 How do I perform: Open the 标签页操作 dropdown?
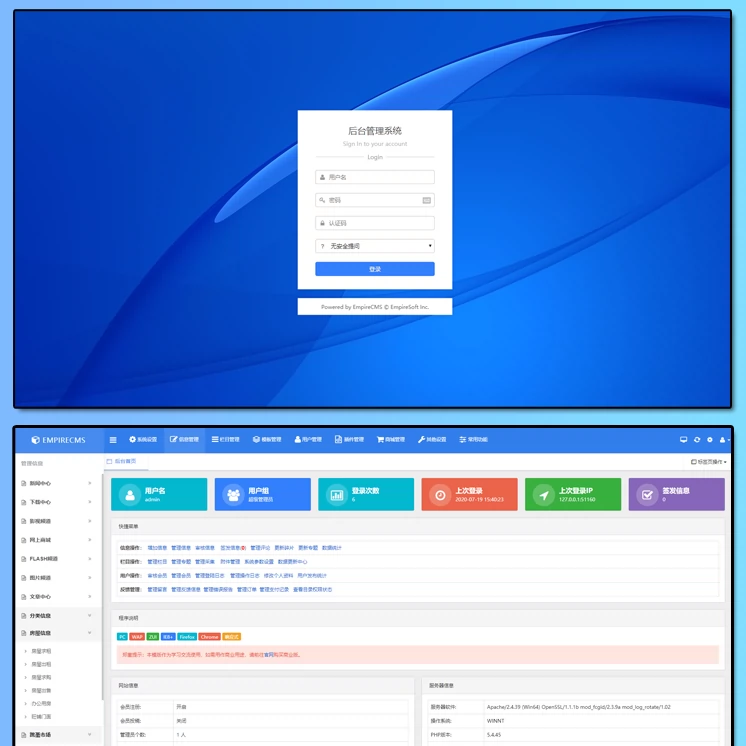[x=710, y=462]
